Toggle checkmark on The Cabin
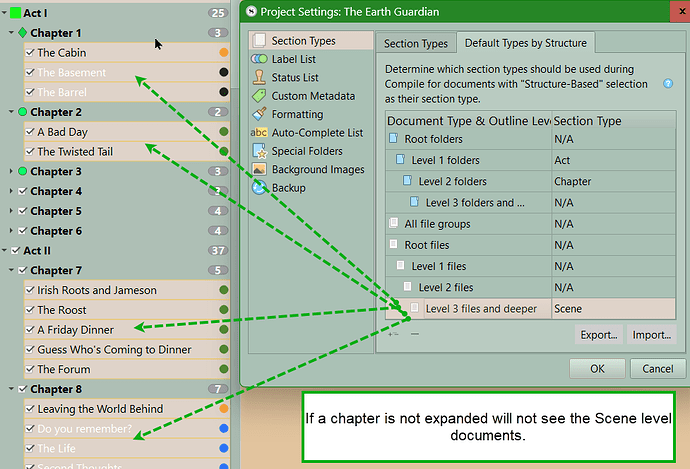This screenshot has width=690, height=469. click(x=29, y=53)
